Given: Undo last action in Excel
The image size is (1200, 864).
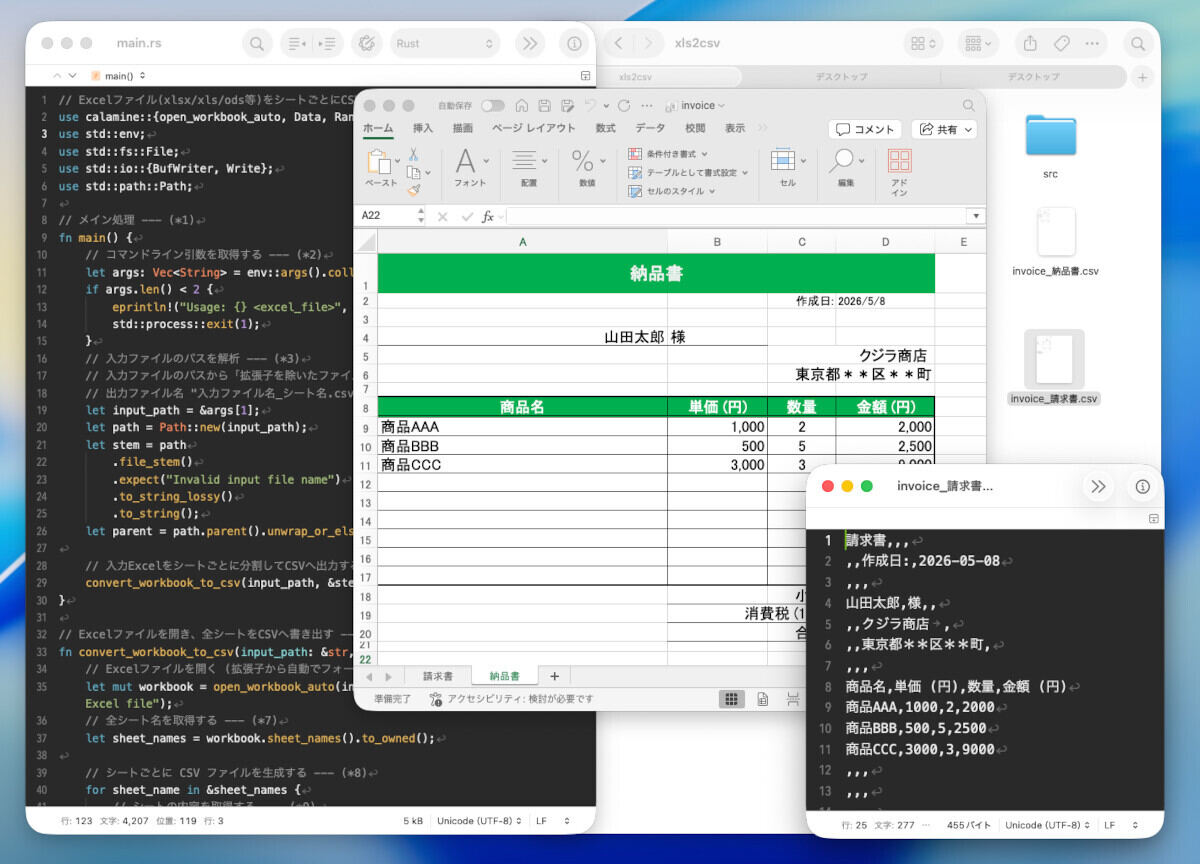Looking at the screenshot, I should (x=590, y=106).
